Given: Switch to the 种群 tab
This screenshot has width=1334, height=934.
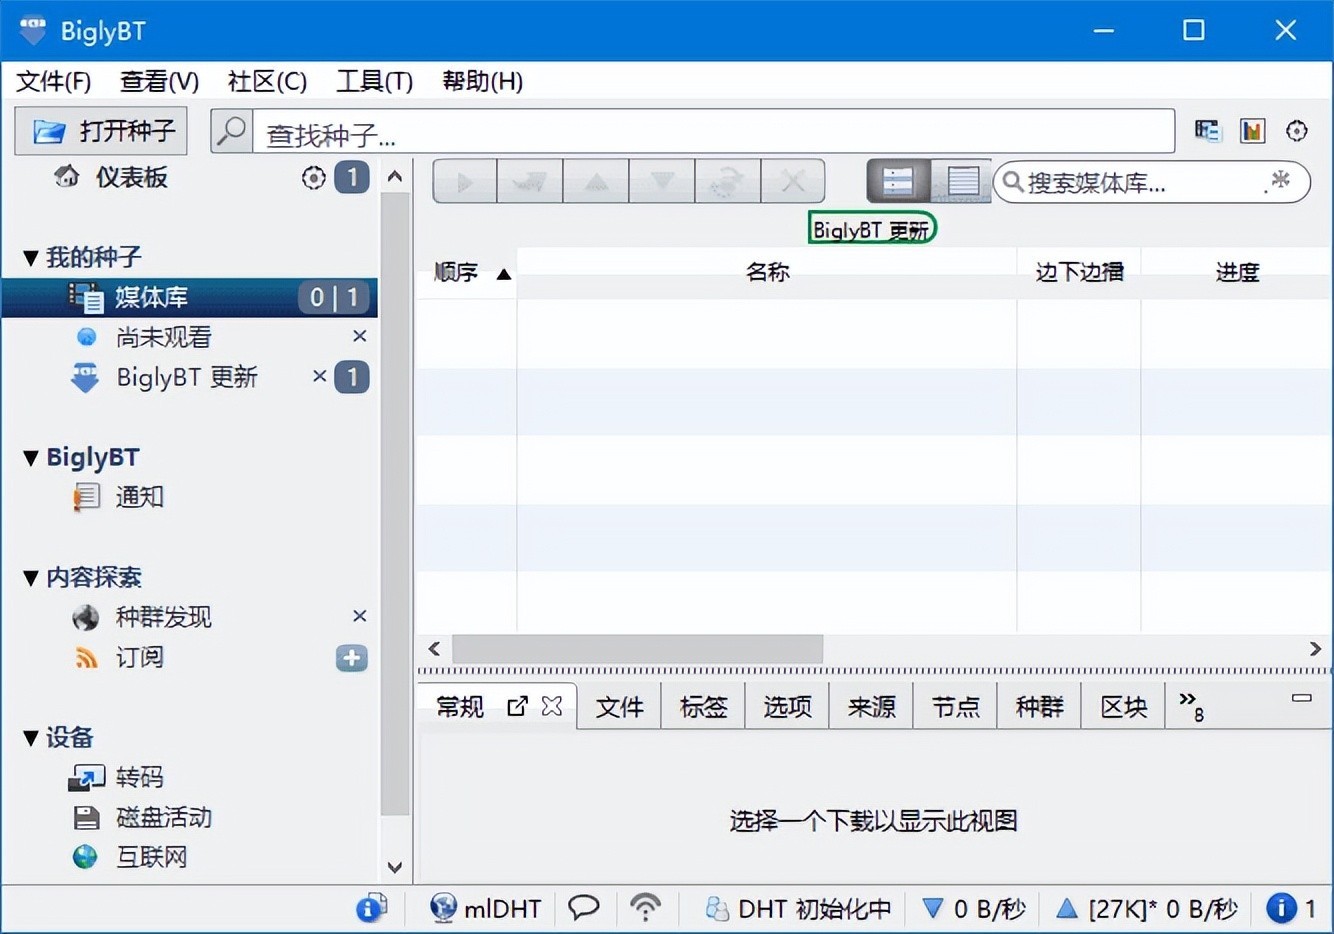Looking at the screenshot, I should (1040, 707).
